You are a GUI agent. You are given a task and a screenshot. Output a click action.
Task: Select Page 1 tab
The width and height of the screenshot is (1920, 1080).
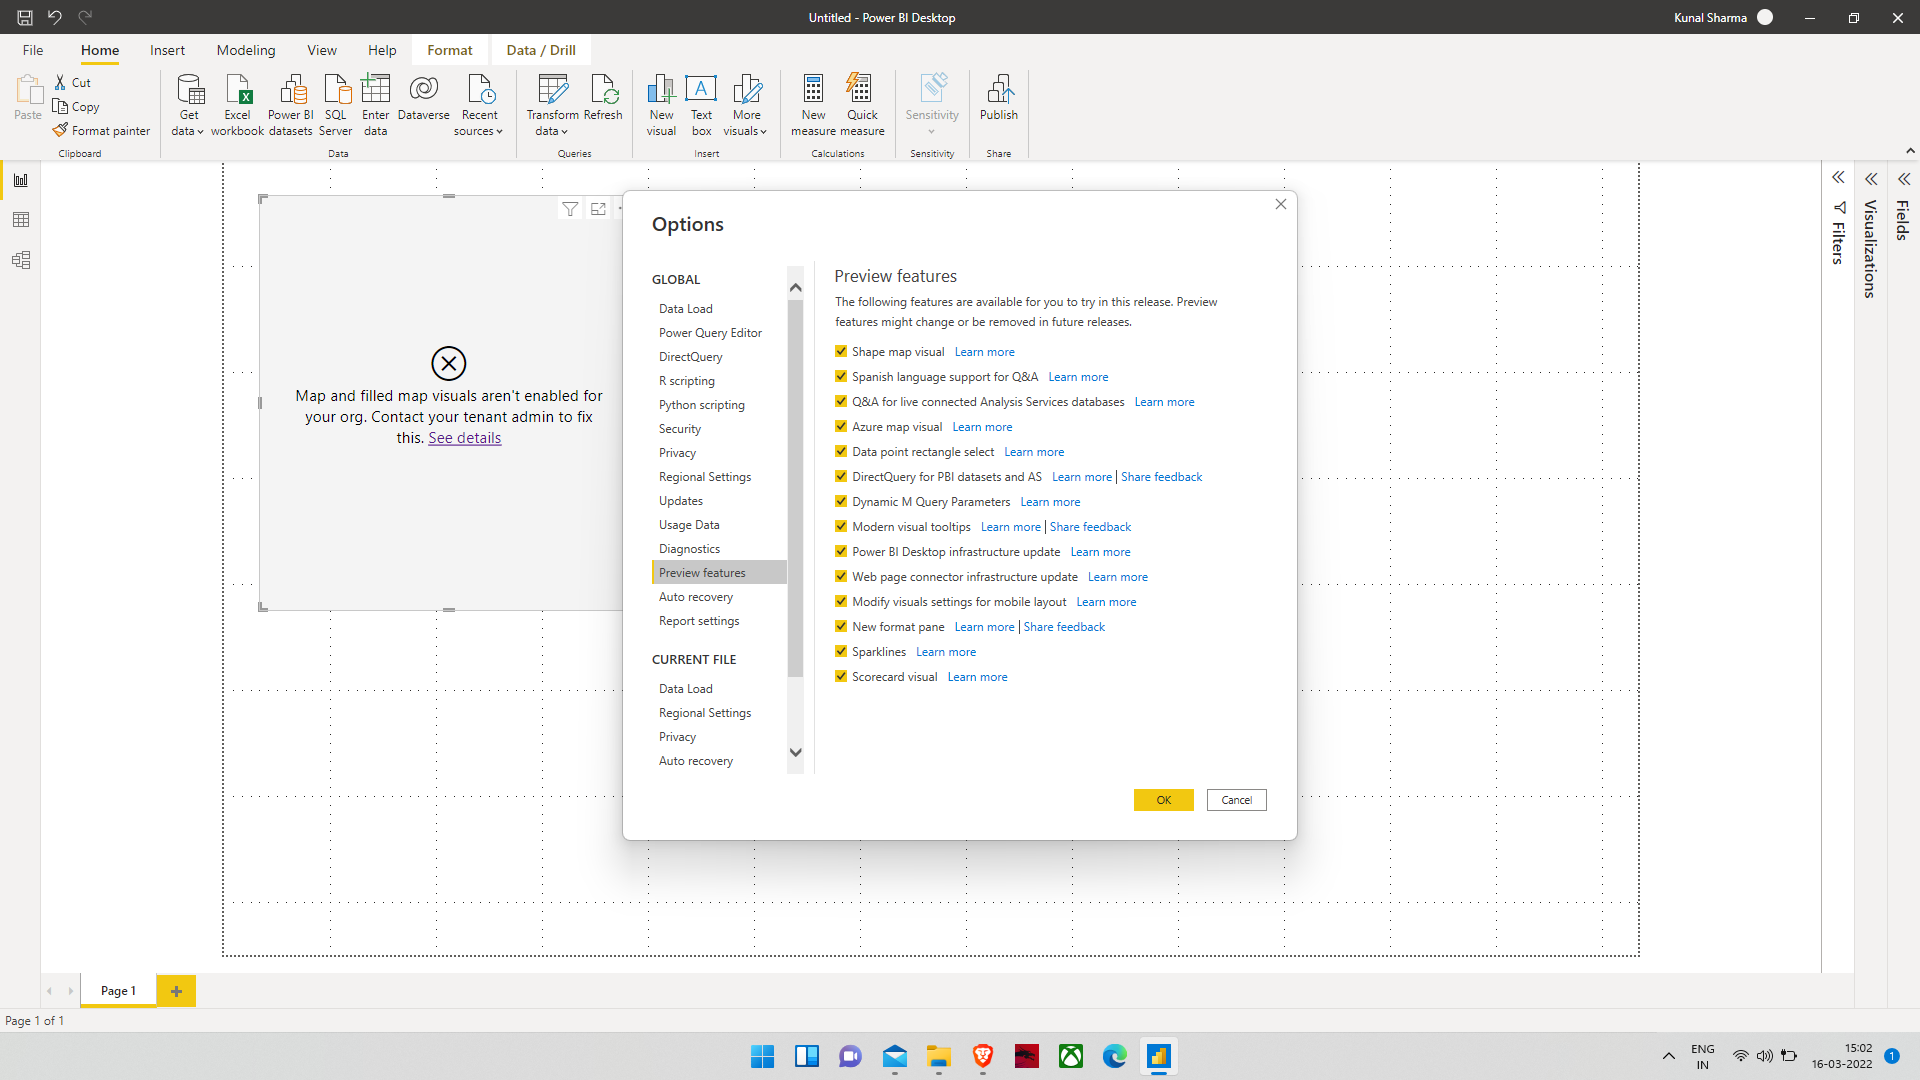(118, 991)
